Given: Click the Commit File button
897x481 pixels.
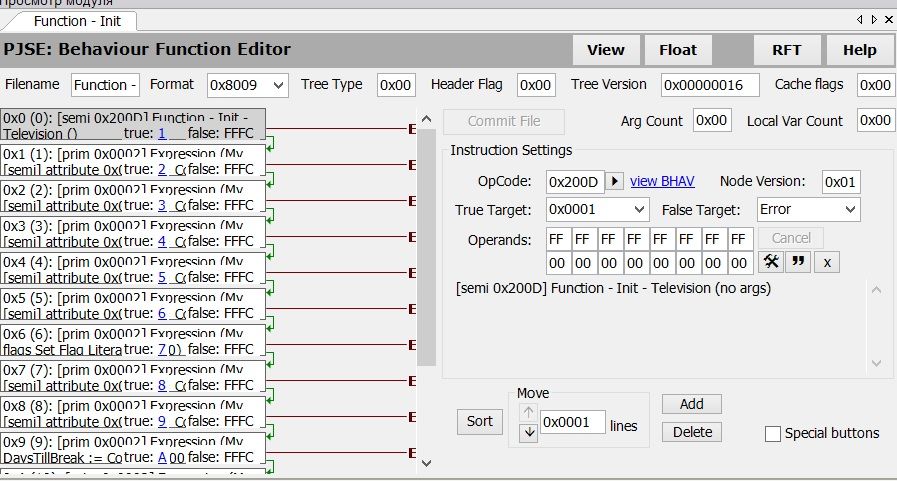Looking at the screenshot, I should coord(503,121).
